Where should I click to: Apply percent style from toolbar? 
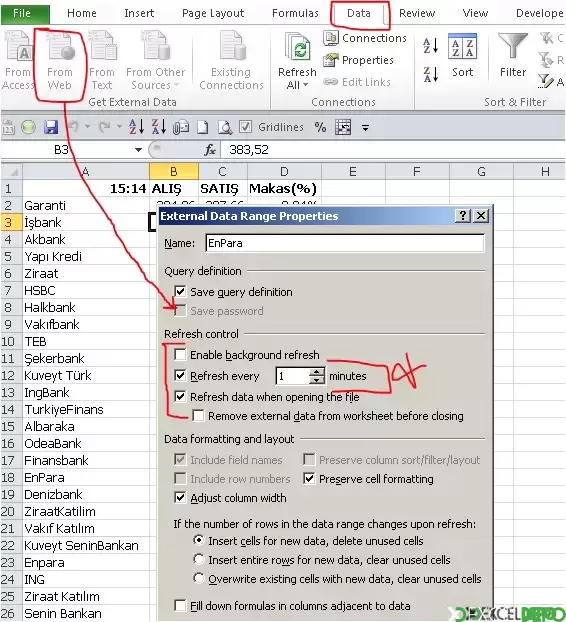coord(320,127)
